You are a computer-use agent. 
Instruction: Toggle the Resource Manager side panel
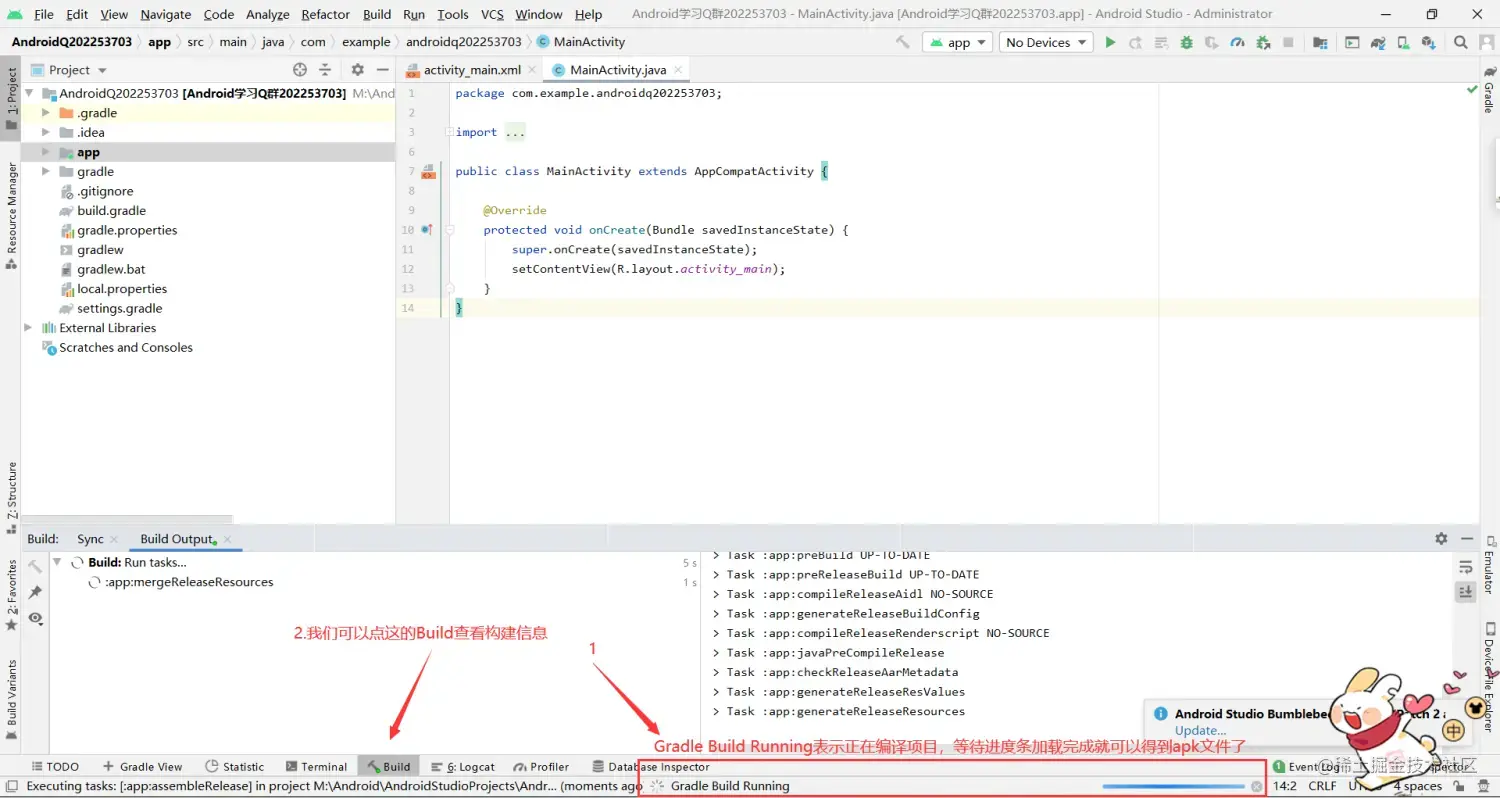(x=11, y=215)
